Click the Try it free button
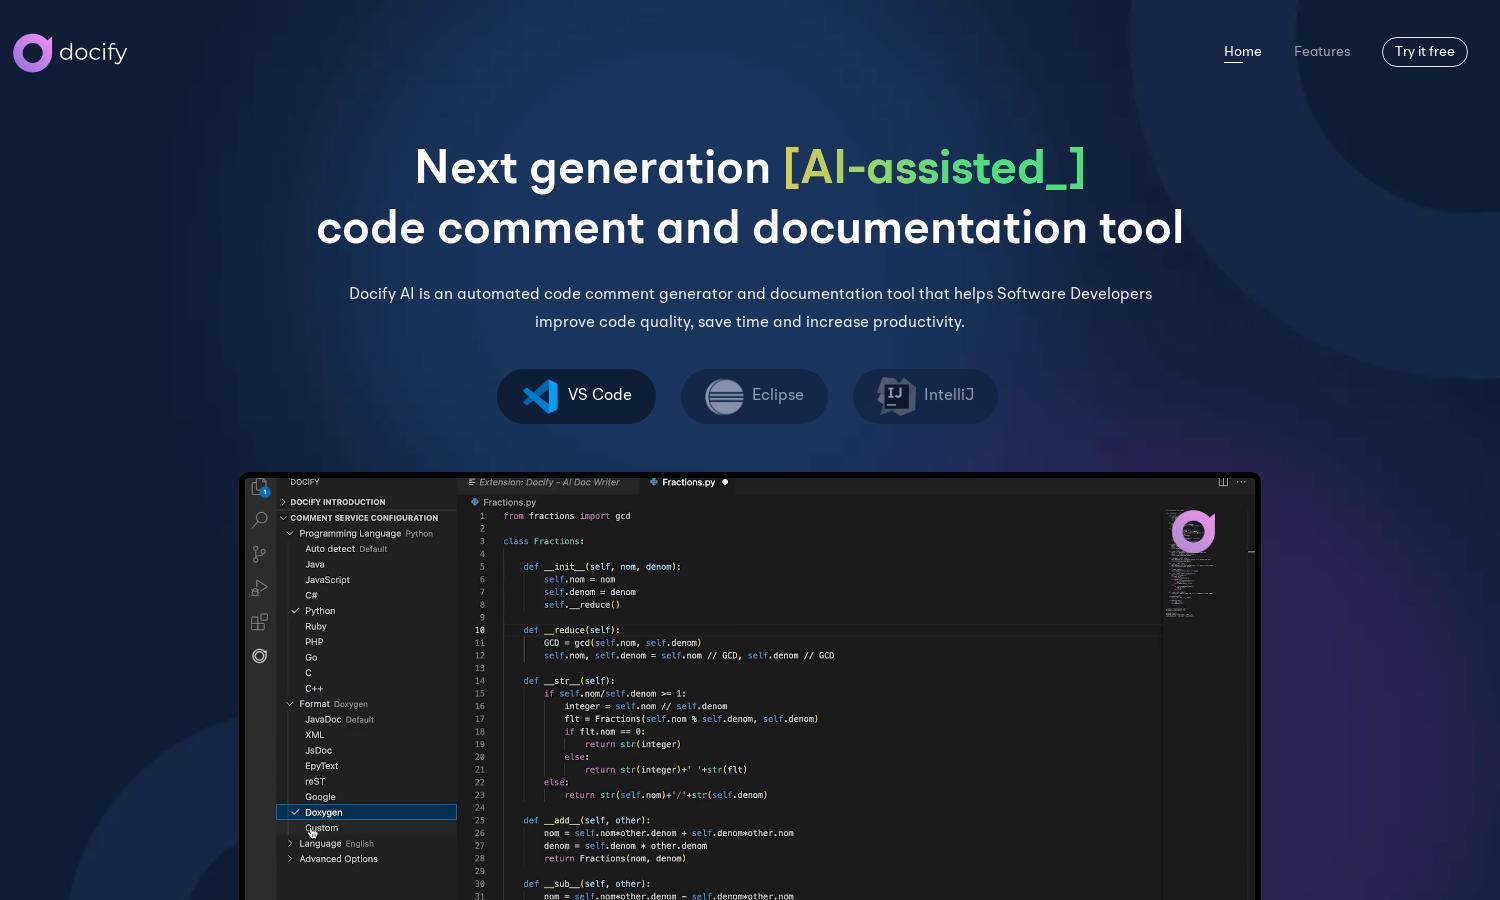The height and width of the screenshot is (900, 1500). coord(1424,52)
